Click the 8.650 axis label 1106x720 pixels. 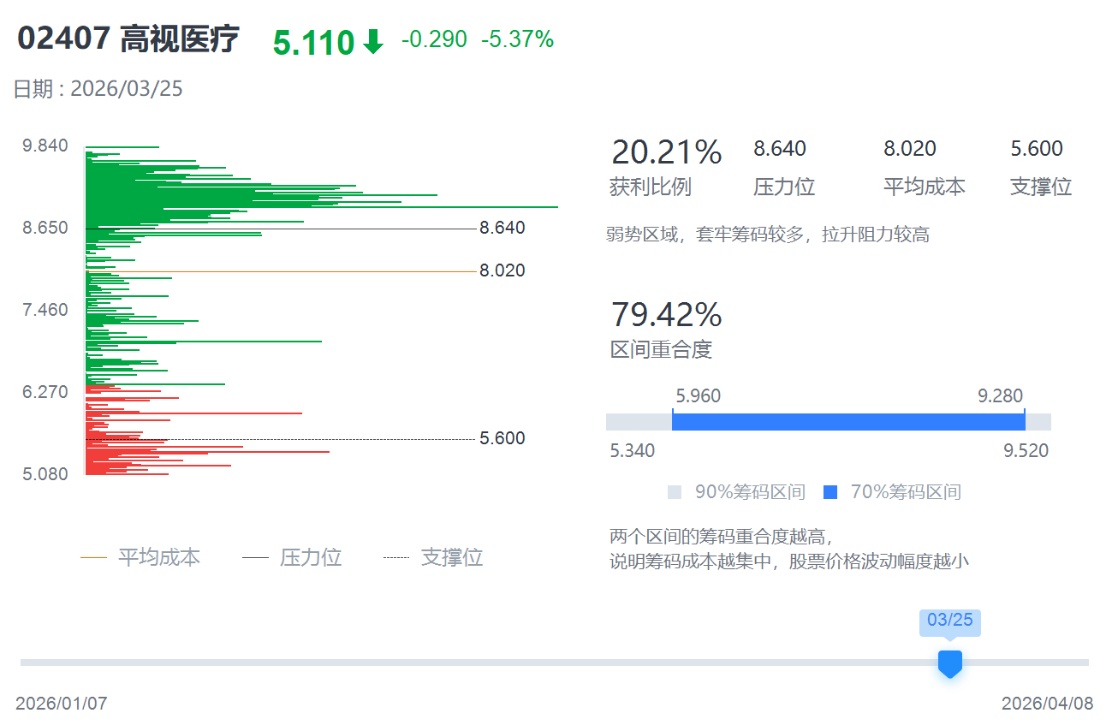tap(45, 228)
